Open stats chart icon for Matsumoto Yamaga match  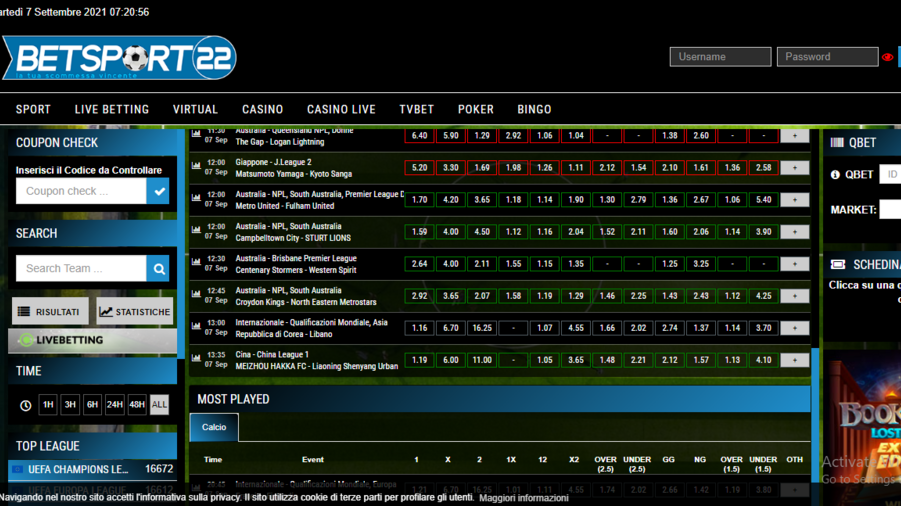[x=196, y=167]
